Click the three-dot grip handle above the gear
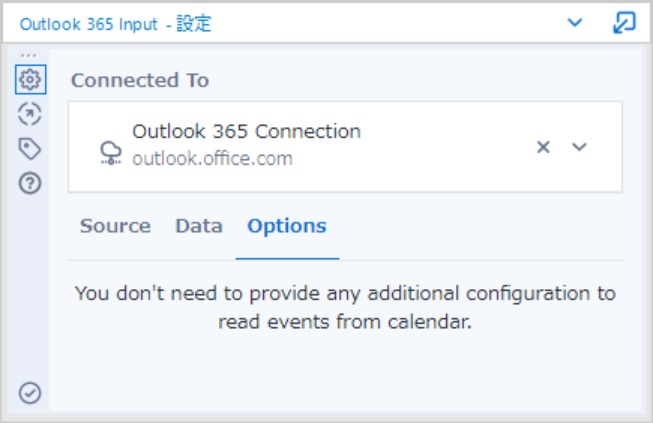Image resolution: width=653 pixels, height=423 pixels. [28, 55]
